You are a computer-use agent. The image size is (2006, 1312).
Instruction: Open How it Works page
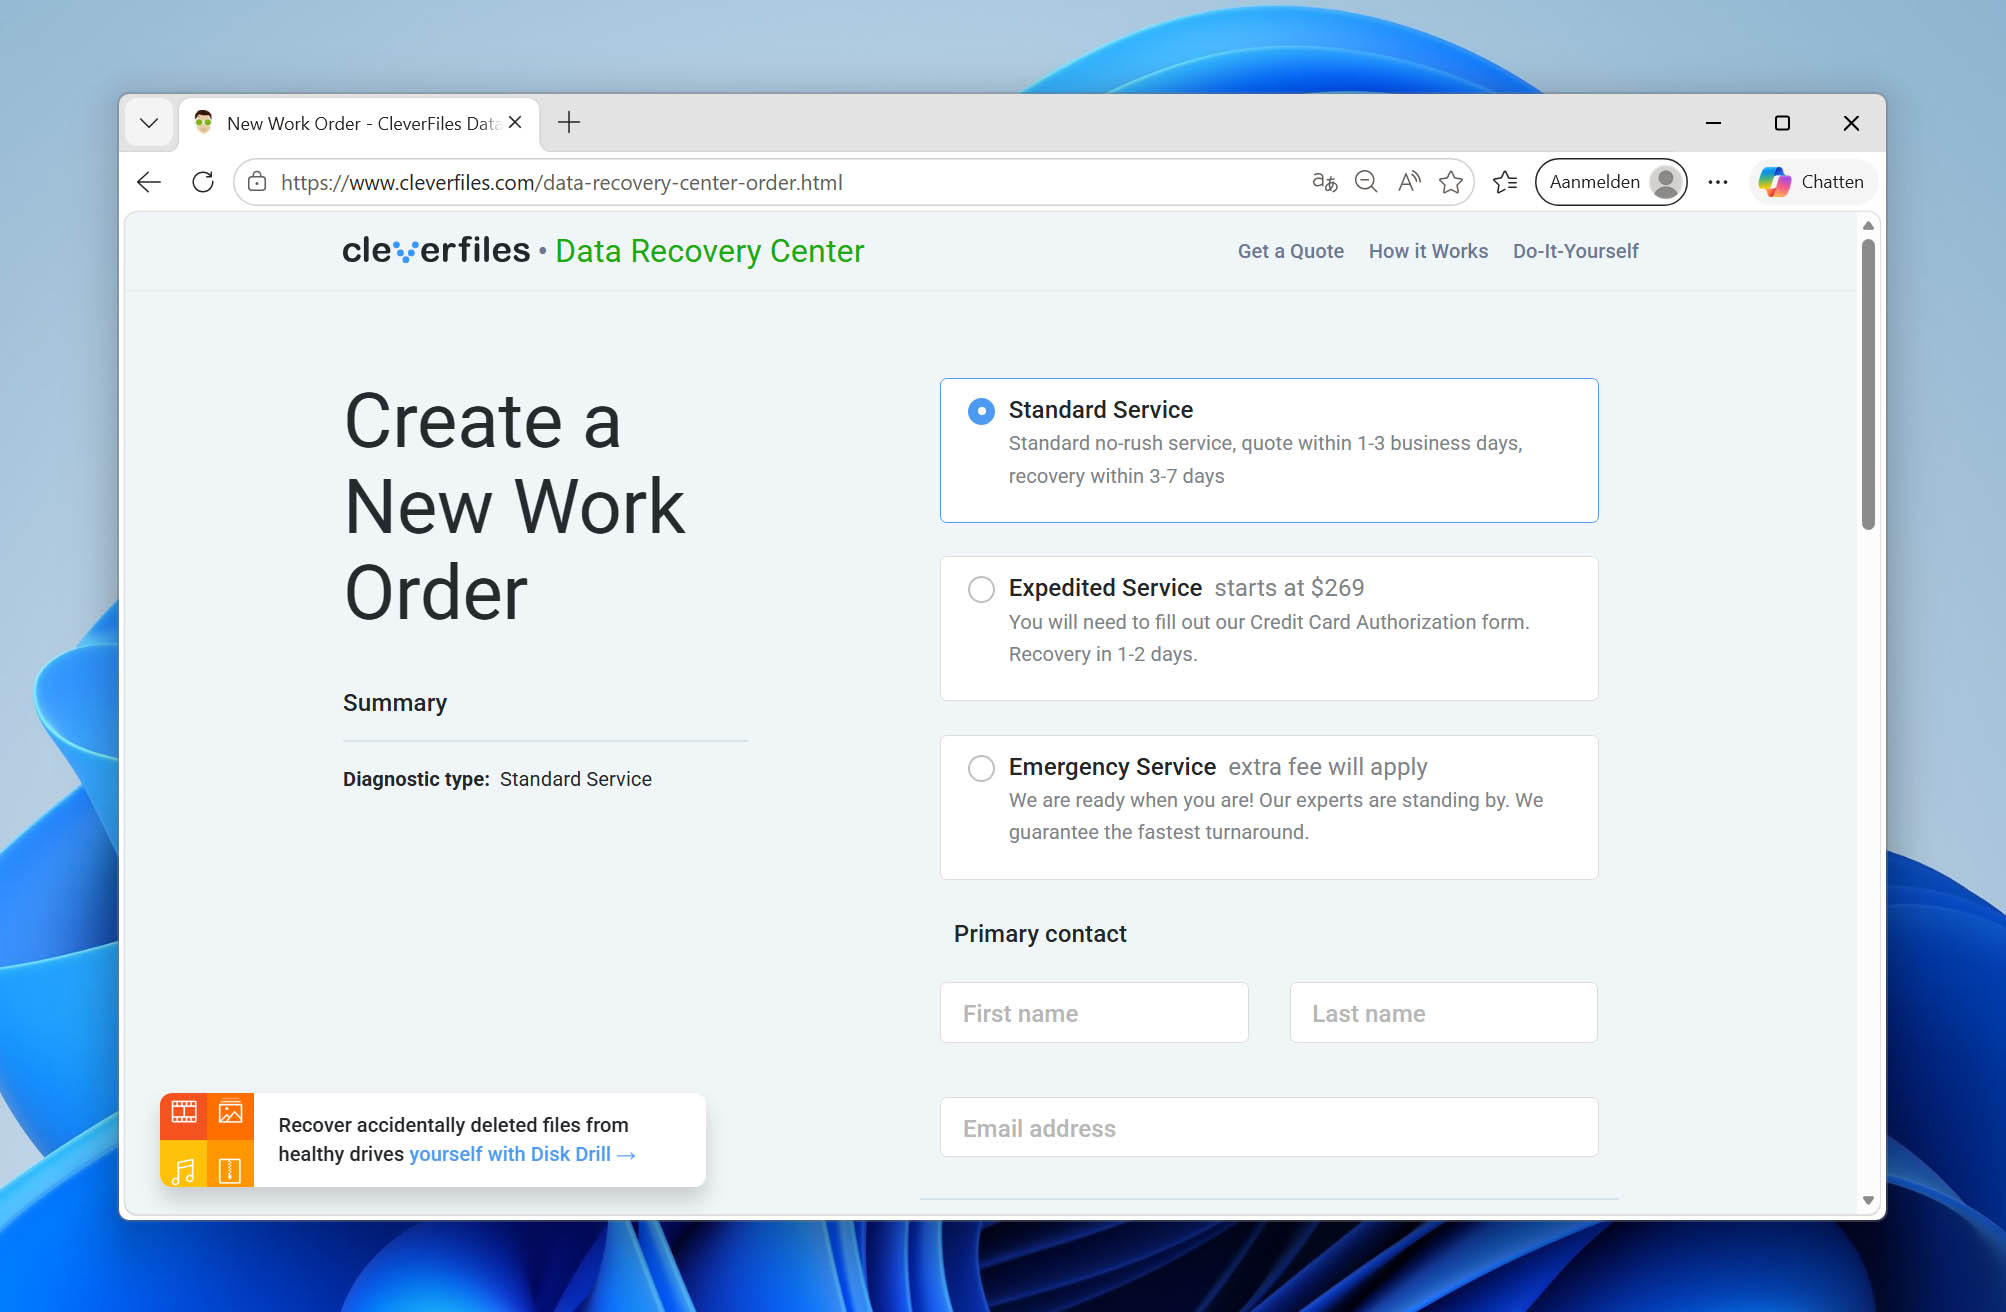point(1428,251)
